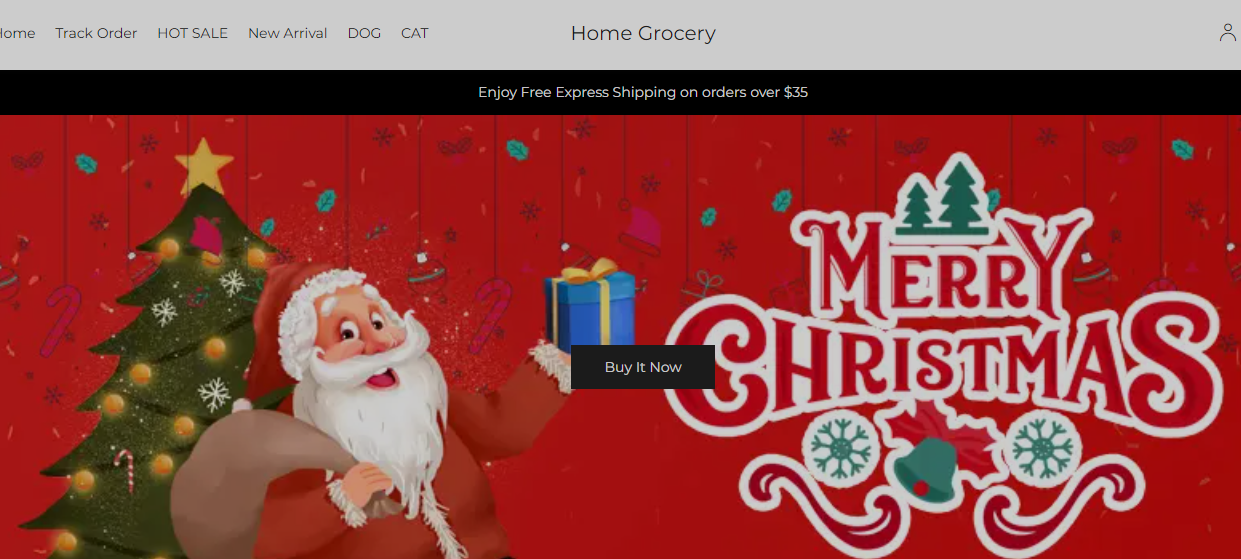The image size is (1241, 559).
Task: Click the yellow star atop Christmas tree
Action: tap(204, 165)
